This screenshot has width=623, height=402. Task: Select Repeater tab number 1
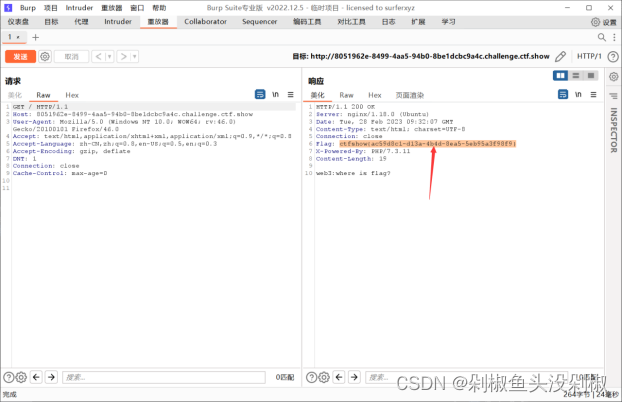[x=14, y=37]
